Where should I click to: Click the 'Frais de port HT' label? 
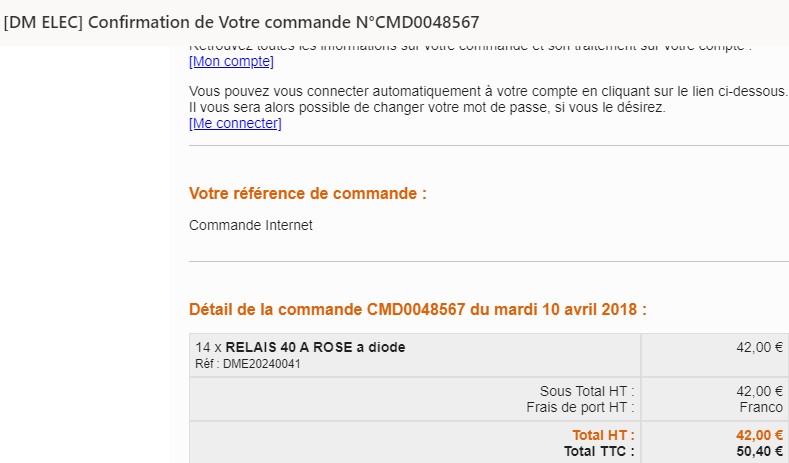click(580, 407)
